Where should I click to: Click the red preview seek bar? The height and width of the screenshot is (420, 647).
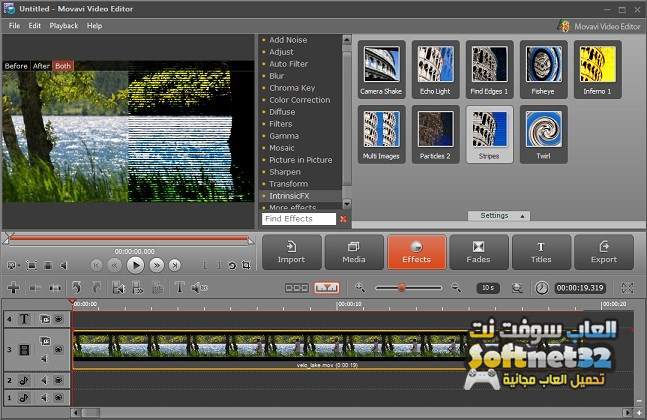pos(129,238)
